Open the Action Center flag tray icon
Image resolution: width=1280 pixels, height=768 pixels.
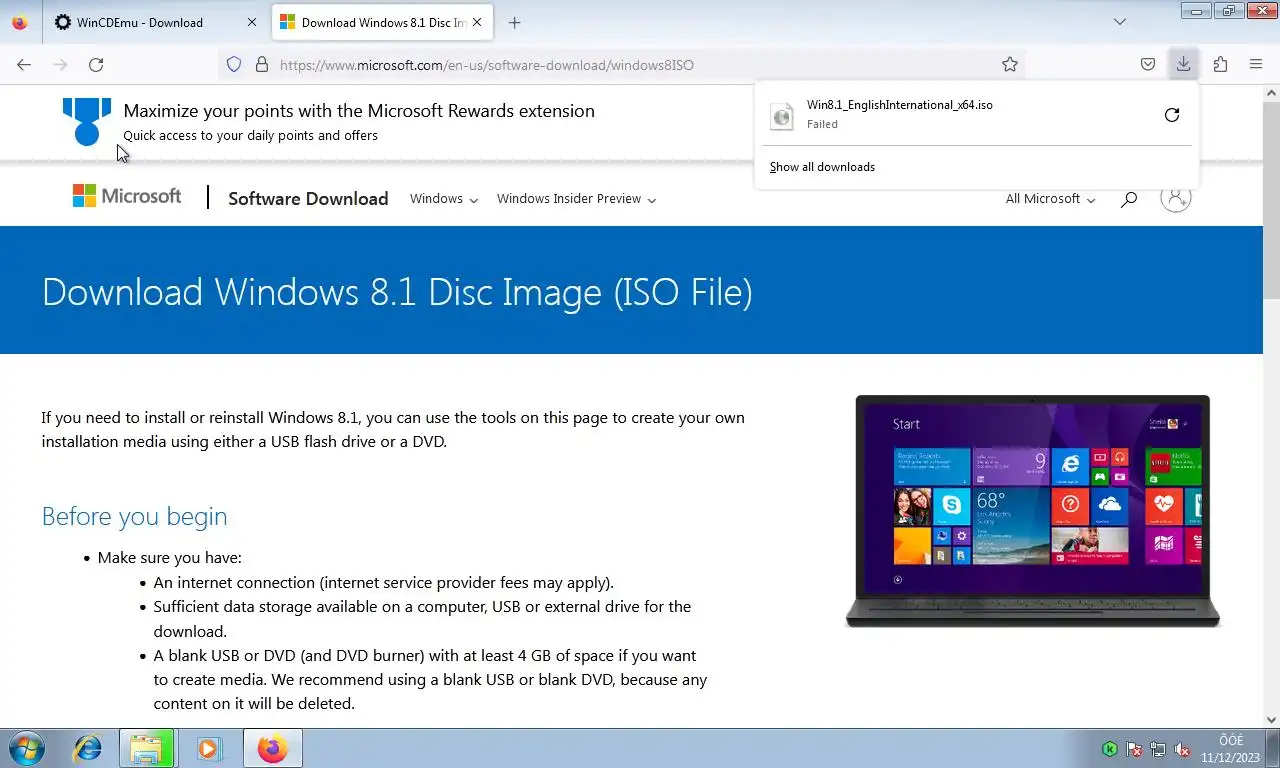[x=1134, y=749]
